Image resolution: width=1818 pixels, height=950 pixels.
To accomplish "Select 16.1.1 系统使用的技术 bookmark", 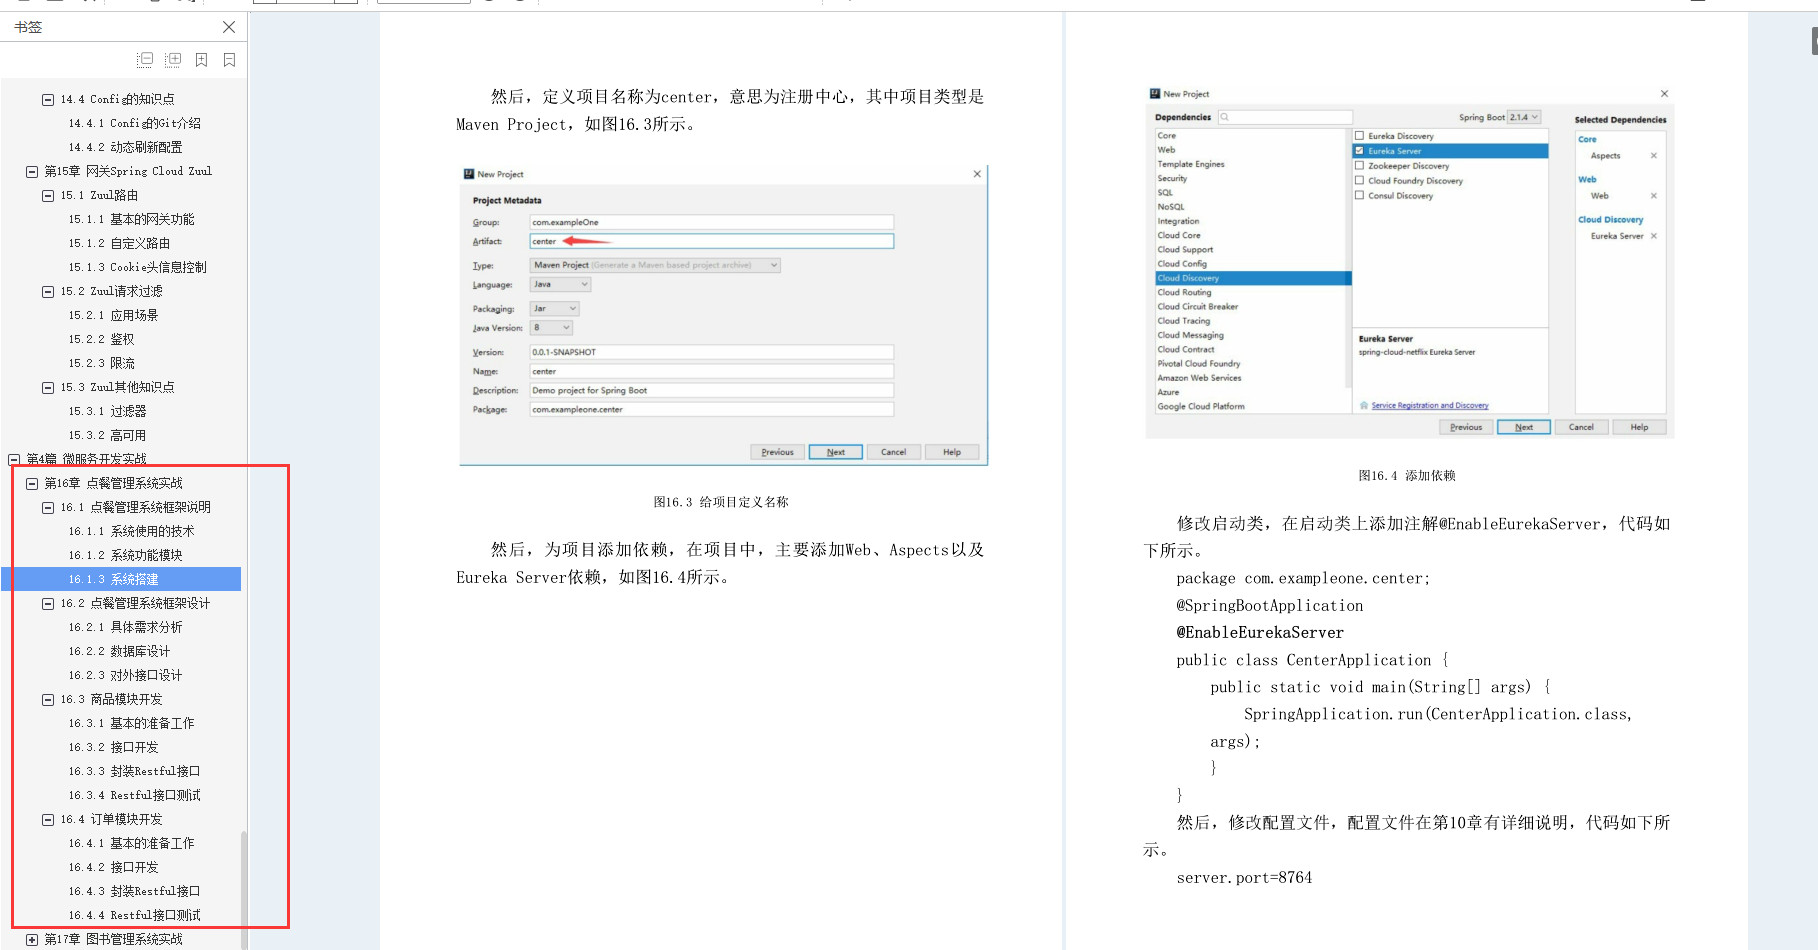I will coord(131,531).
